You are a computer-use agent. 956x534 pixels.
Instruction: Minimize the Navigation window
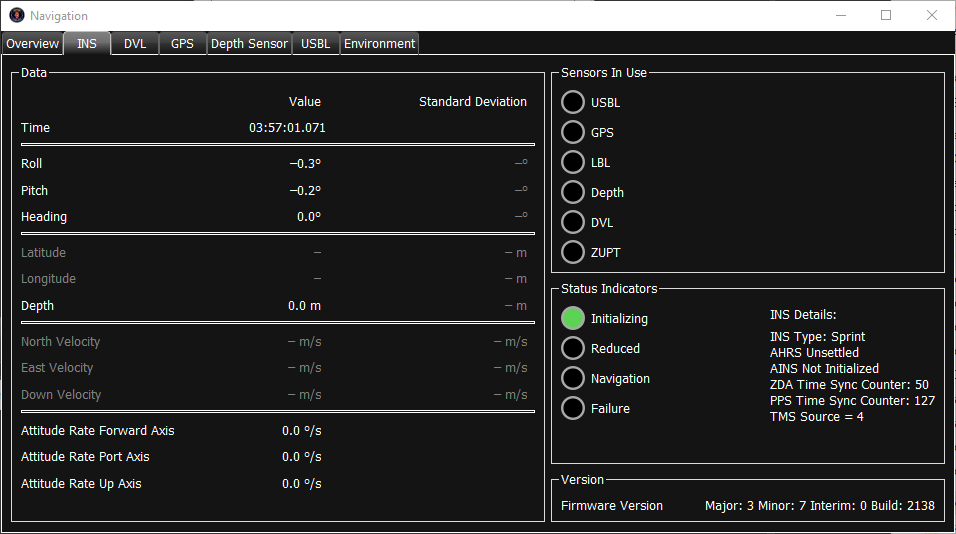[x=840, y=16]
